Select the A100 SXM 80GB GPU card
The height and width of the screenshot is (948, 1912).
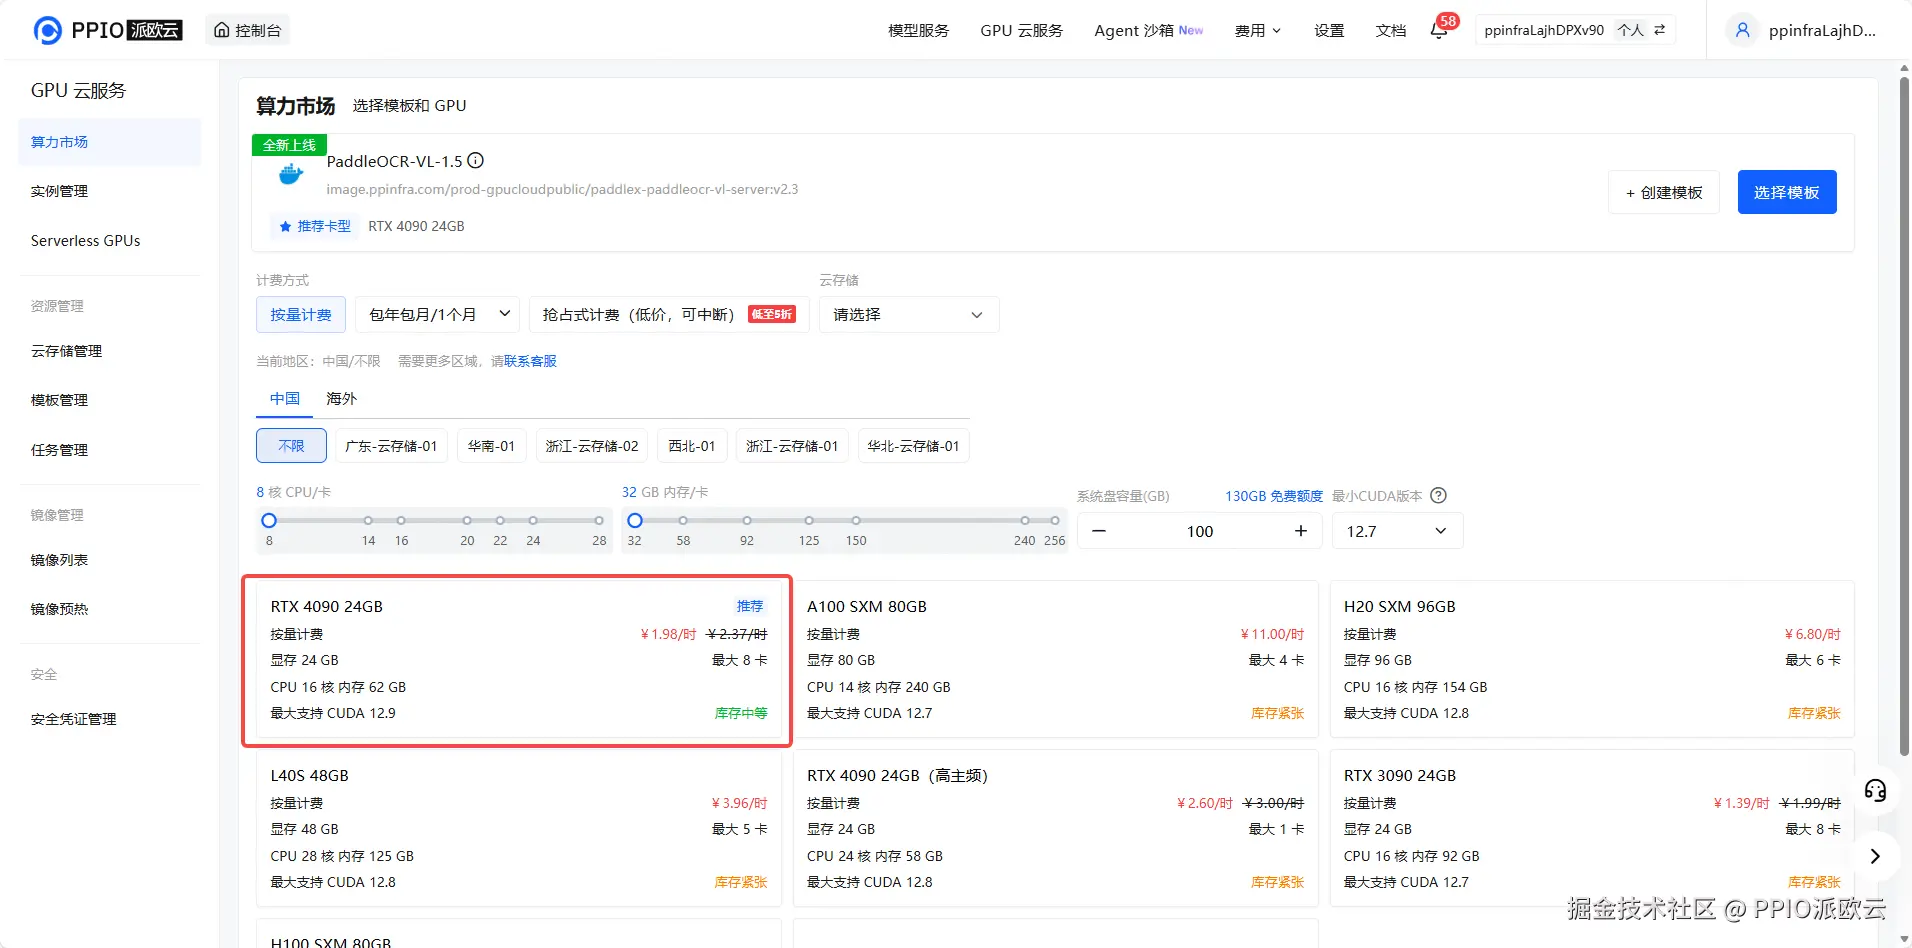pyautogui.click(x=1055, y=660)
